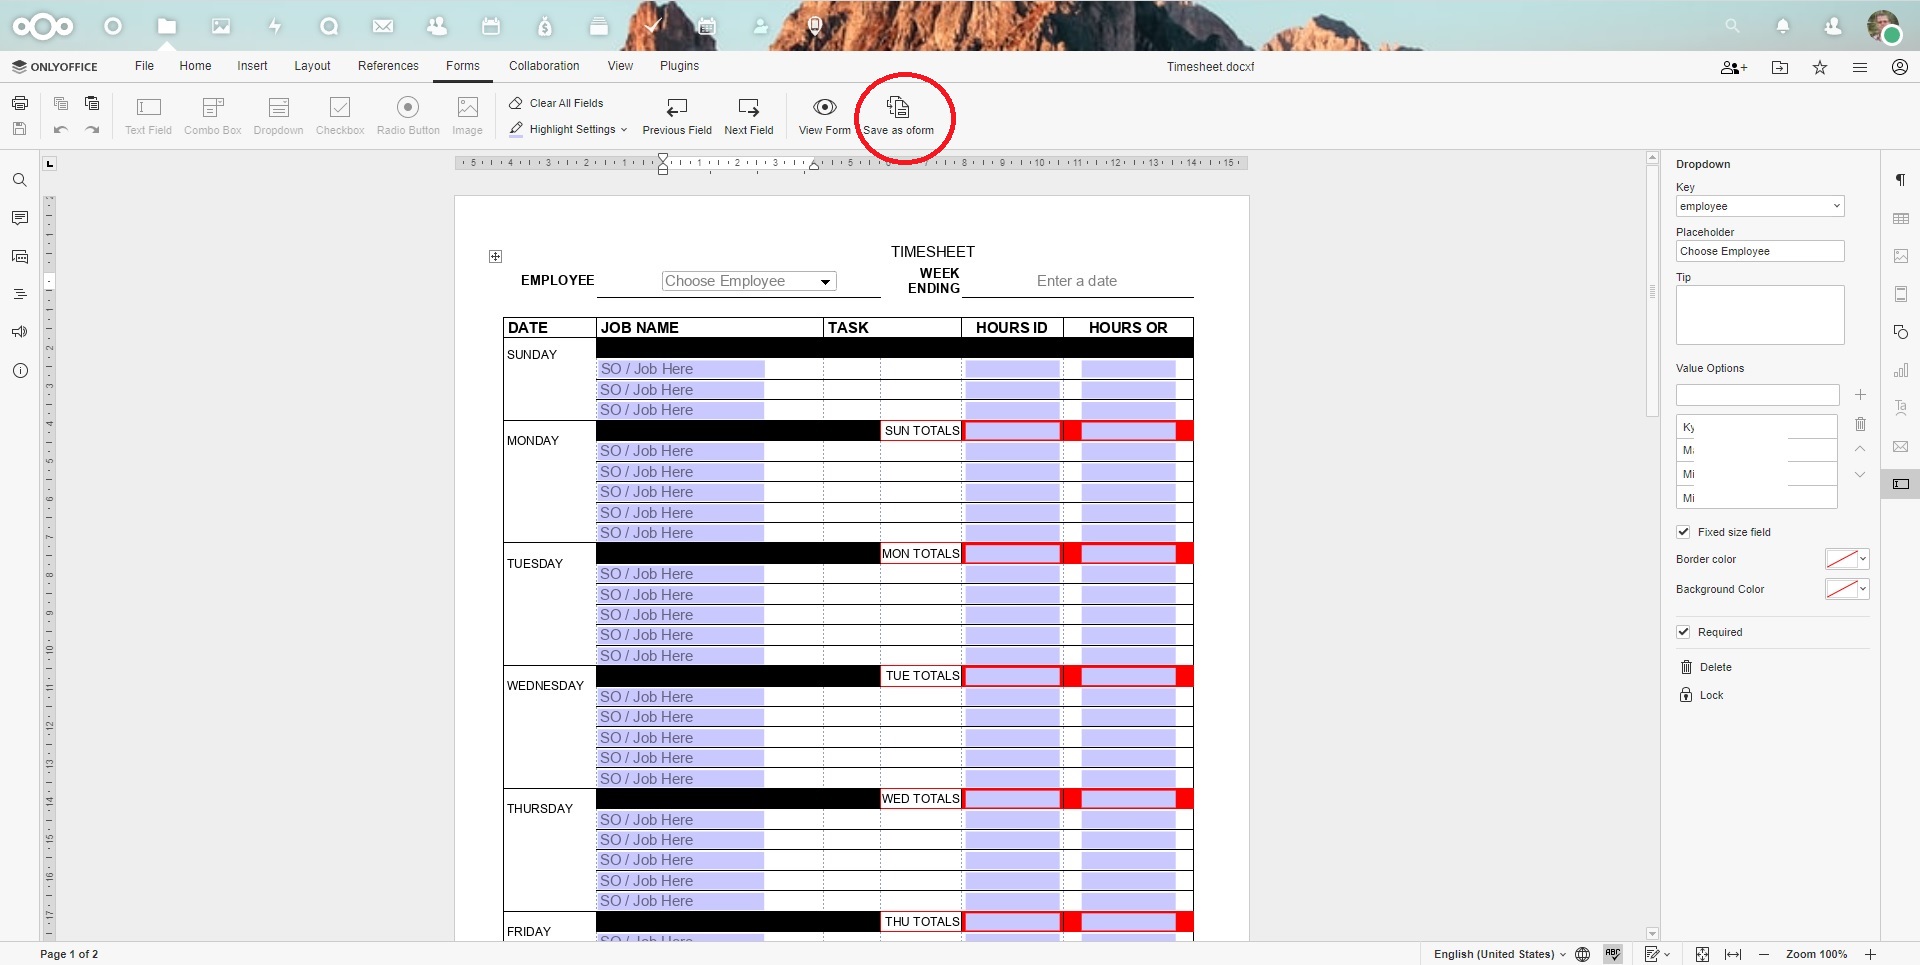The width and height of the screenshot is (1920, 965).
Task: Open Track Changes status dropdown
Action: (x=1657, y=954)
